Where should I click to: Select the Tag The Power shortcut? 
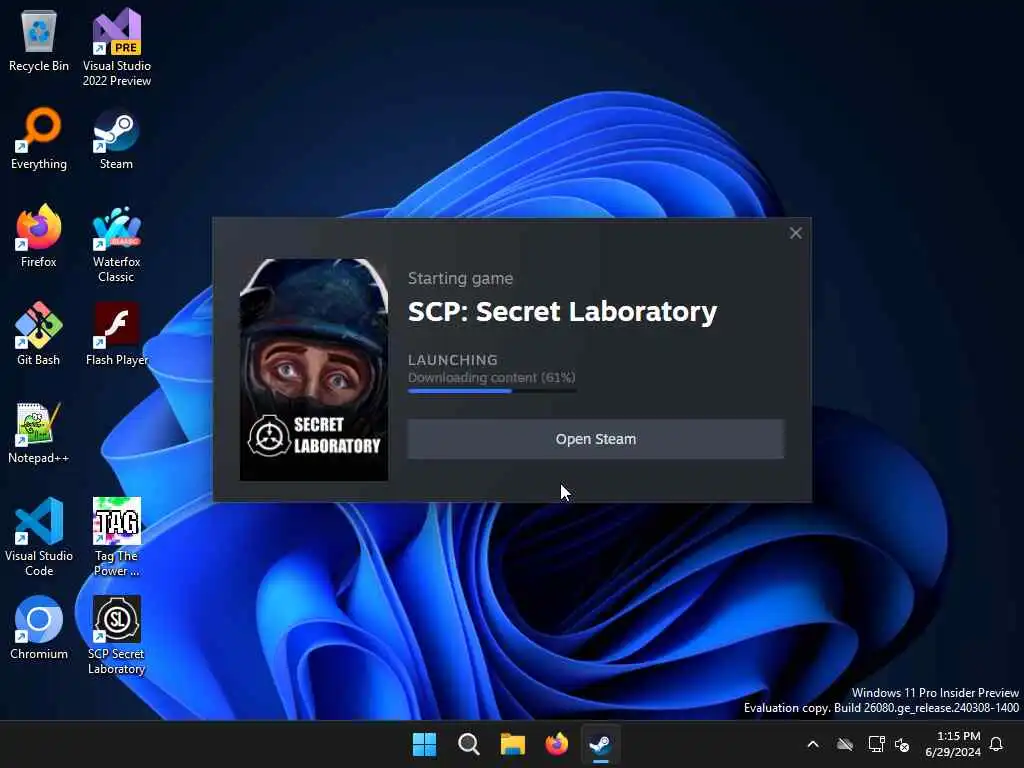point(116,537)
